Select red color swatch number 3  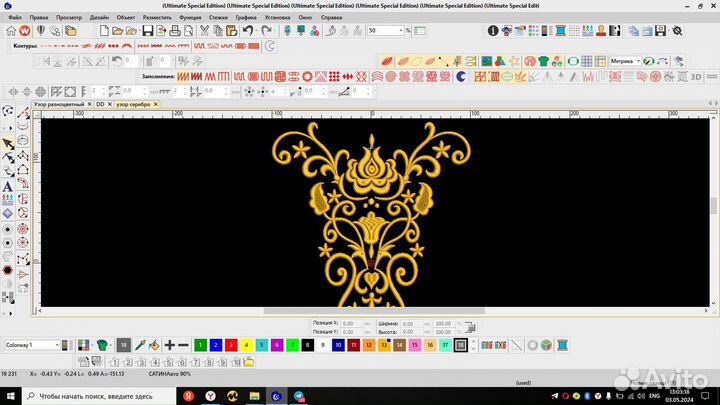(x=232, y=345)
